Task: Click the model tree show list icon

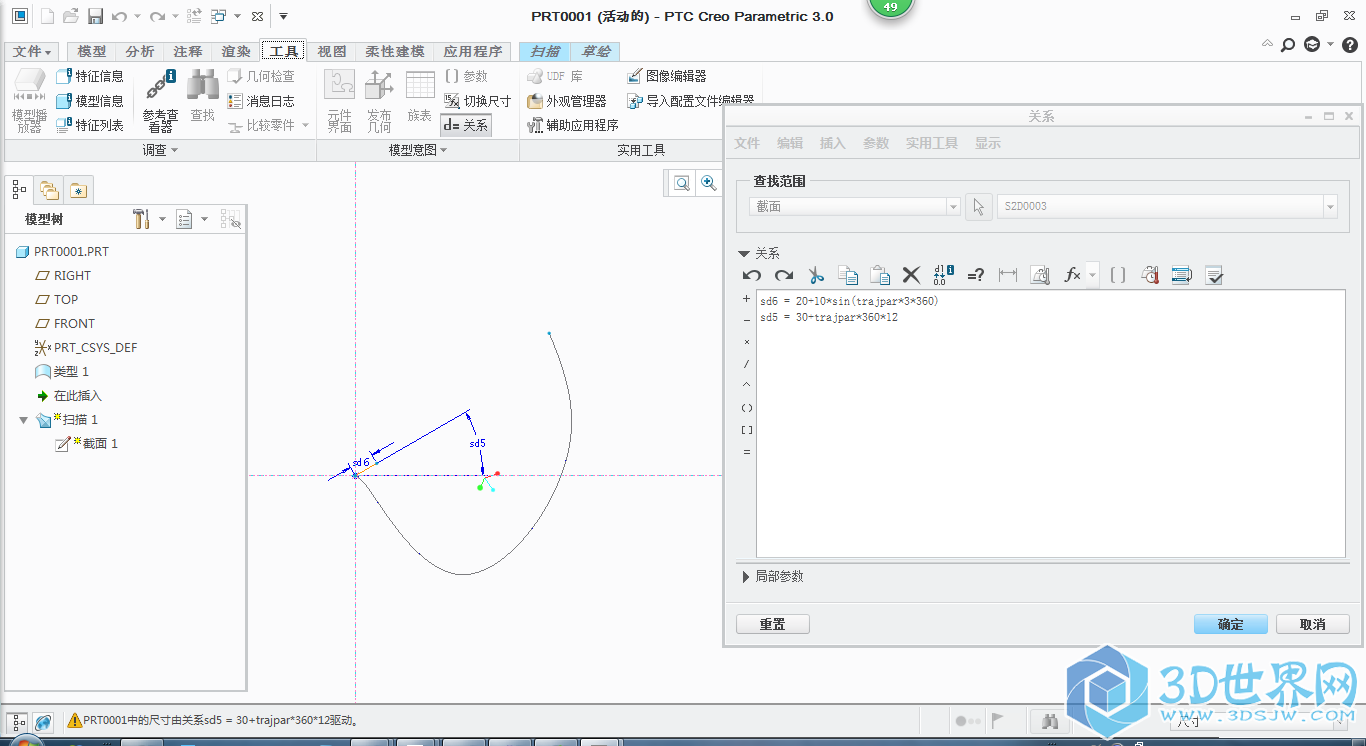Action: pyautogui.click(x=184, y=219)
